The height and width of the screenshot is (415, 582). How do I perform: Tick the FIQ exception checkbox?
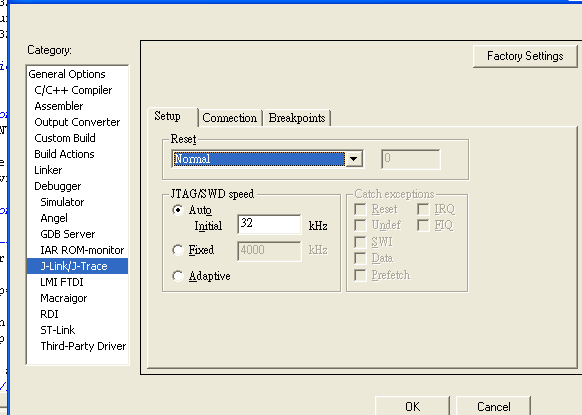[423, 225]
